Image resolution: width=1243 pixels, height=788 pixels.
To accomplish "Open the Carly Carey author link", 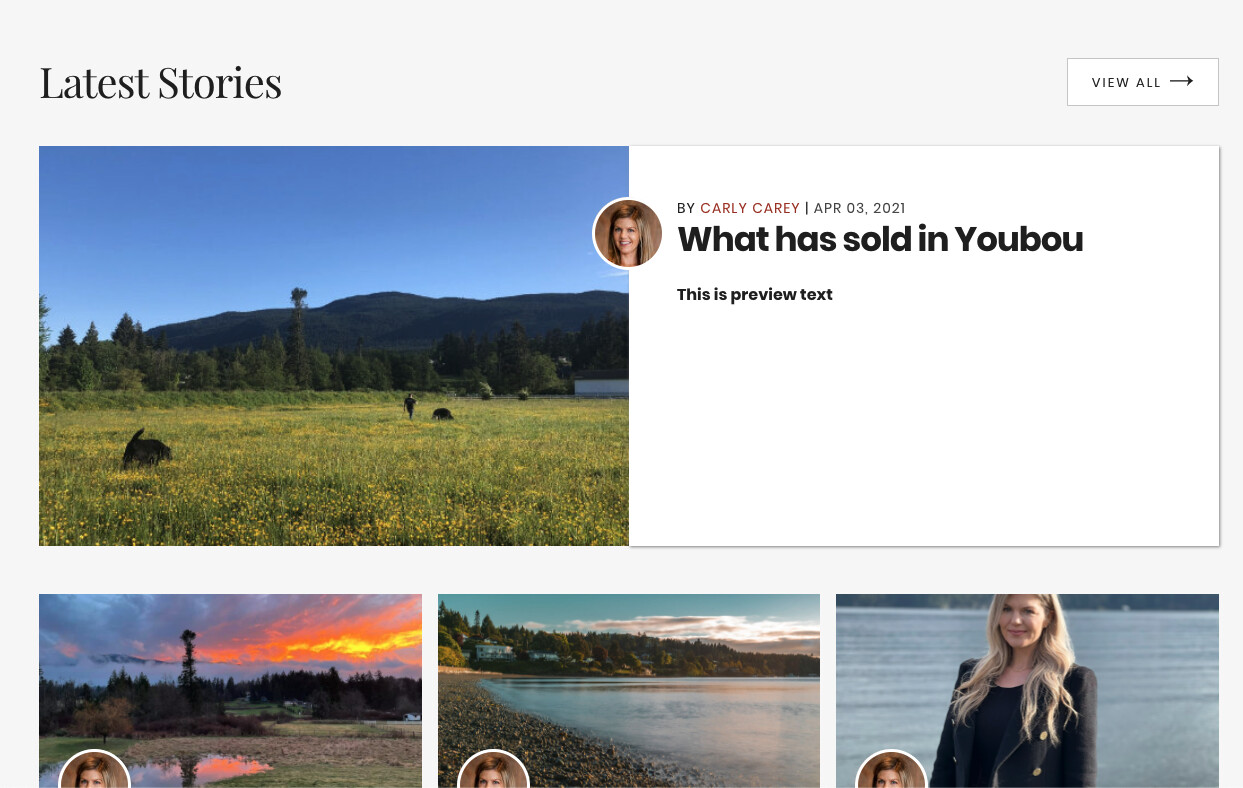I will point(749,208).
